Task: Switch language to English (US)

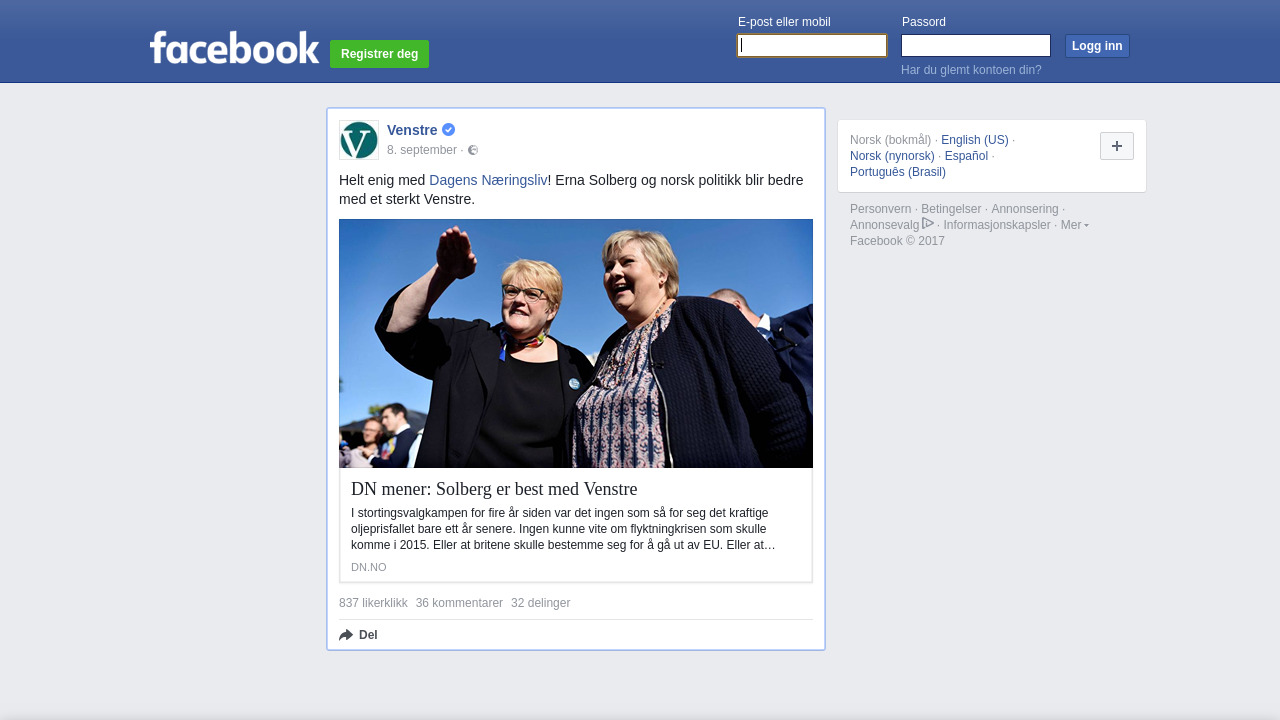Action: tap(975, 140)
